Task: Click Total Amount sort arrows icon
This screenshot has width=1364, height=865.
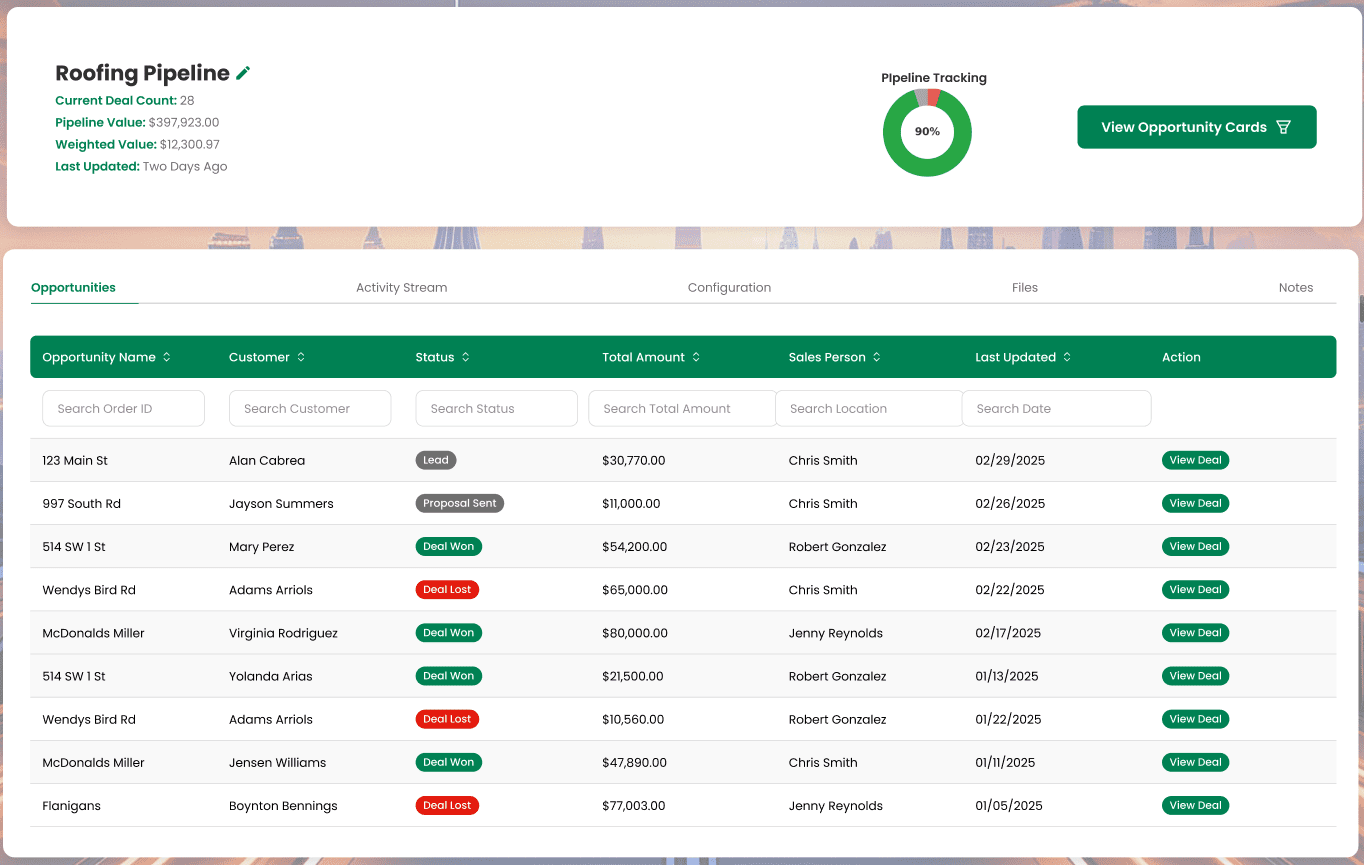Action: (696, 357)
